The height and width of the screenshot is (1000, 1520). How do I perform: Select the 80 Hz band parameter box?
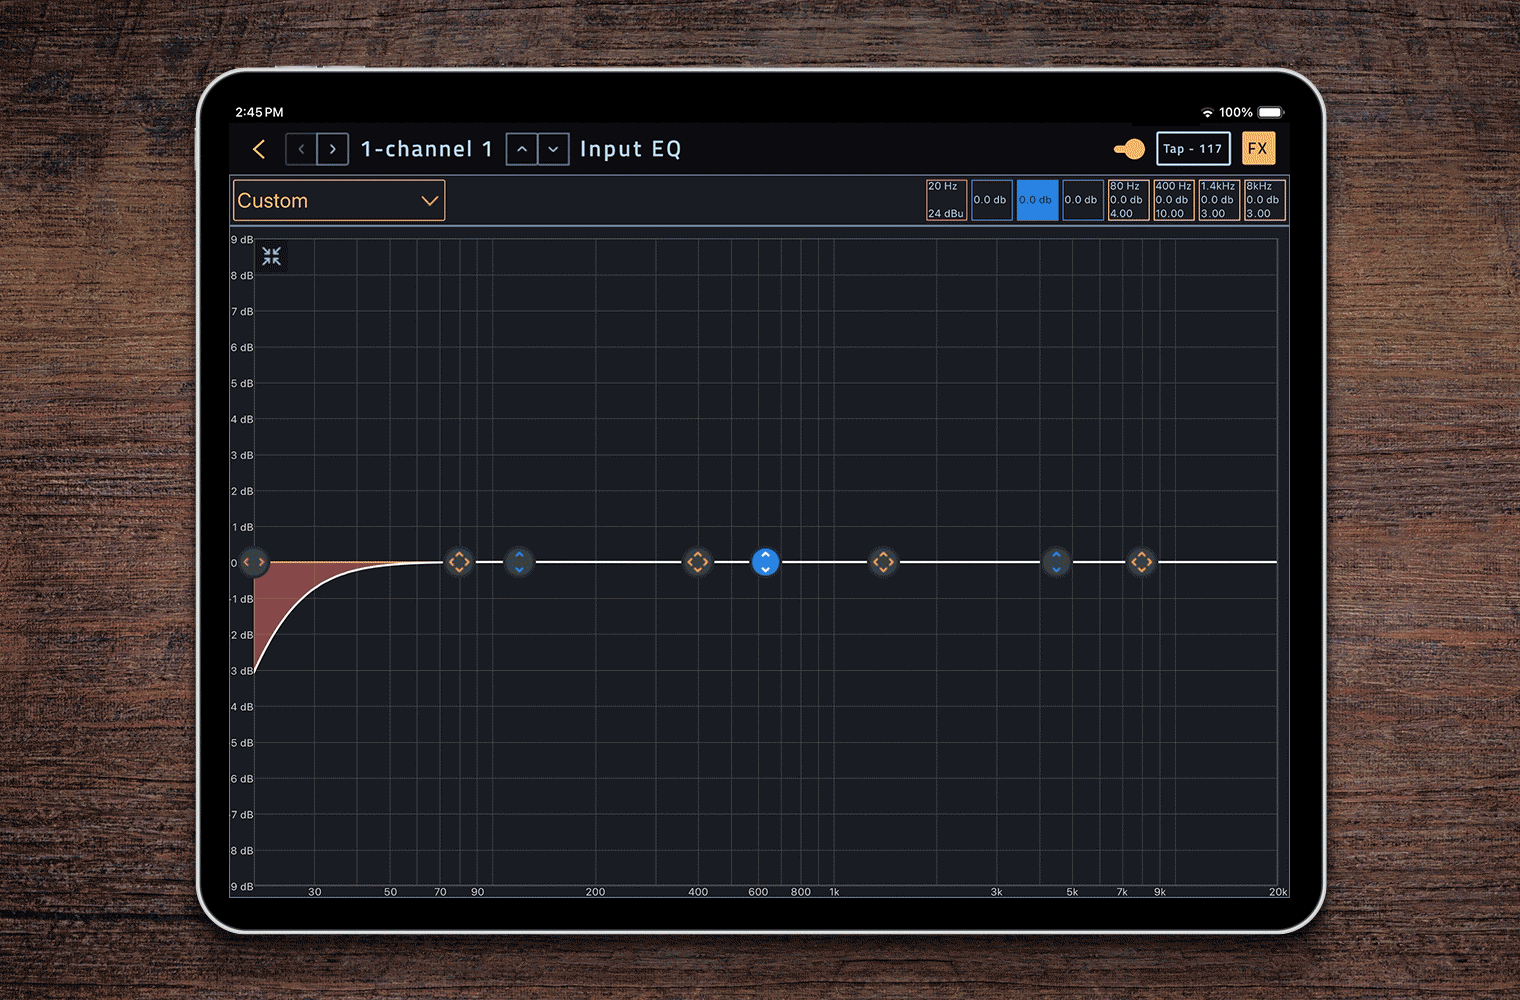[x=1127, y=200]
